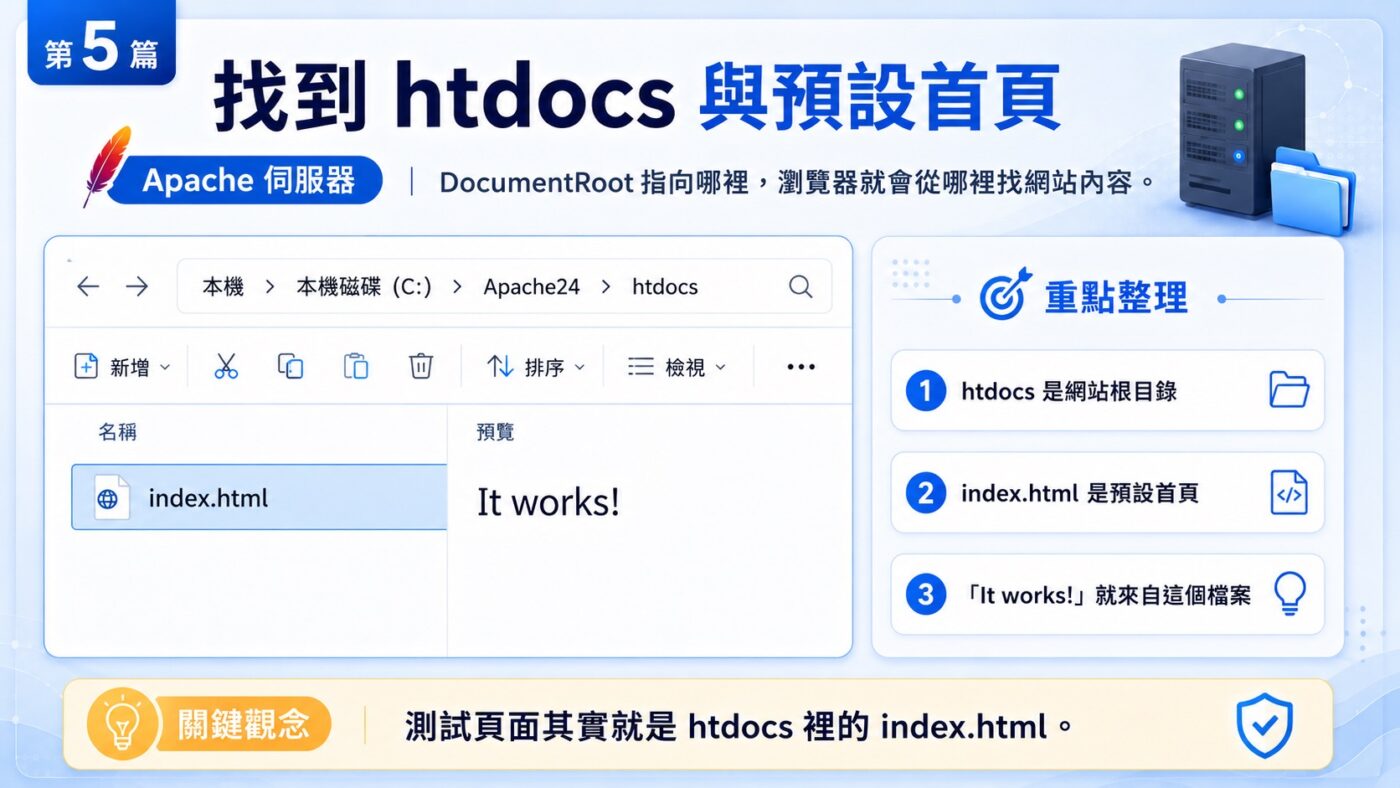Click the Cut scissors icon
1400x788 pixels.
tap(226, 367)
